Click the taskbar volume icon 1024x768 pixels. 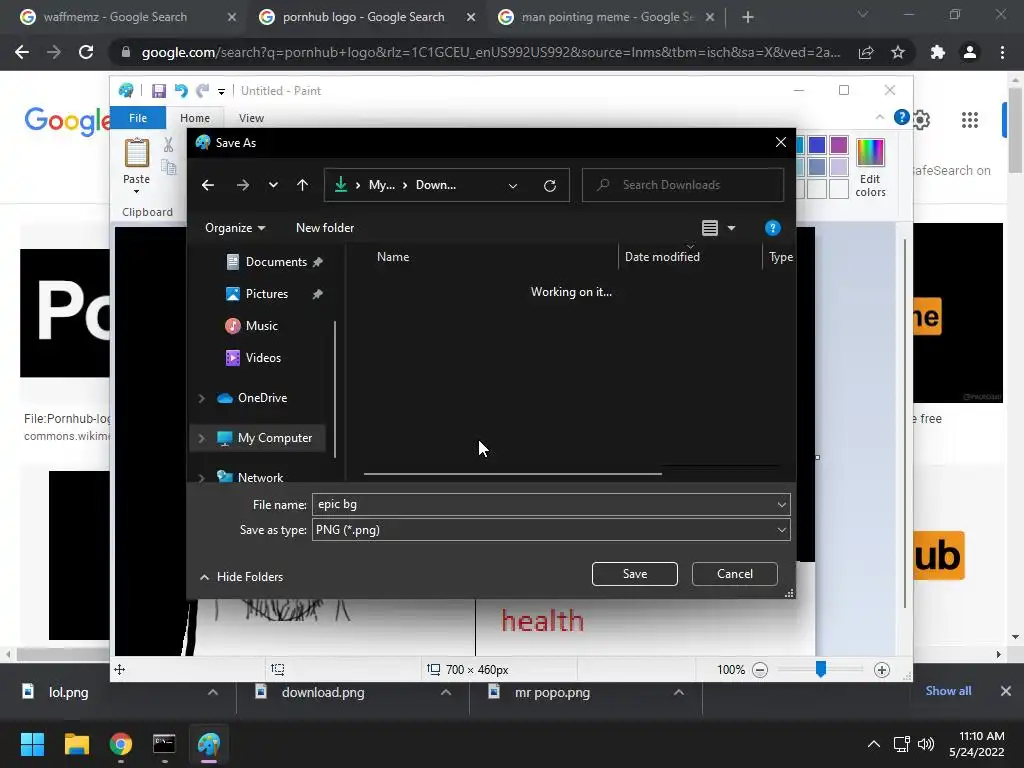pos(926,744)
